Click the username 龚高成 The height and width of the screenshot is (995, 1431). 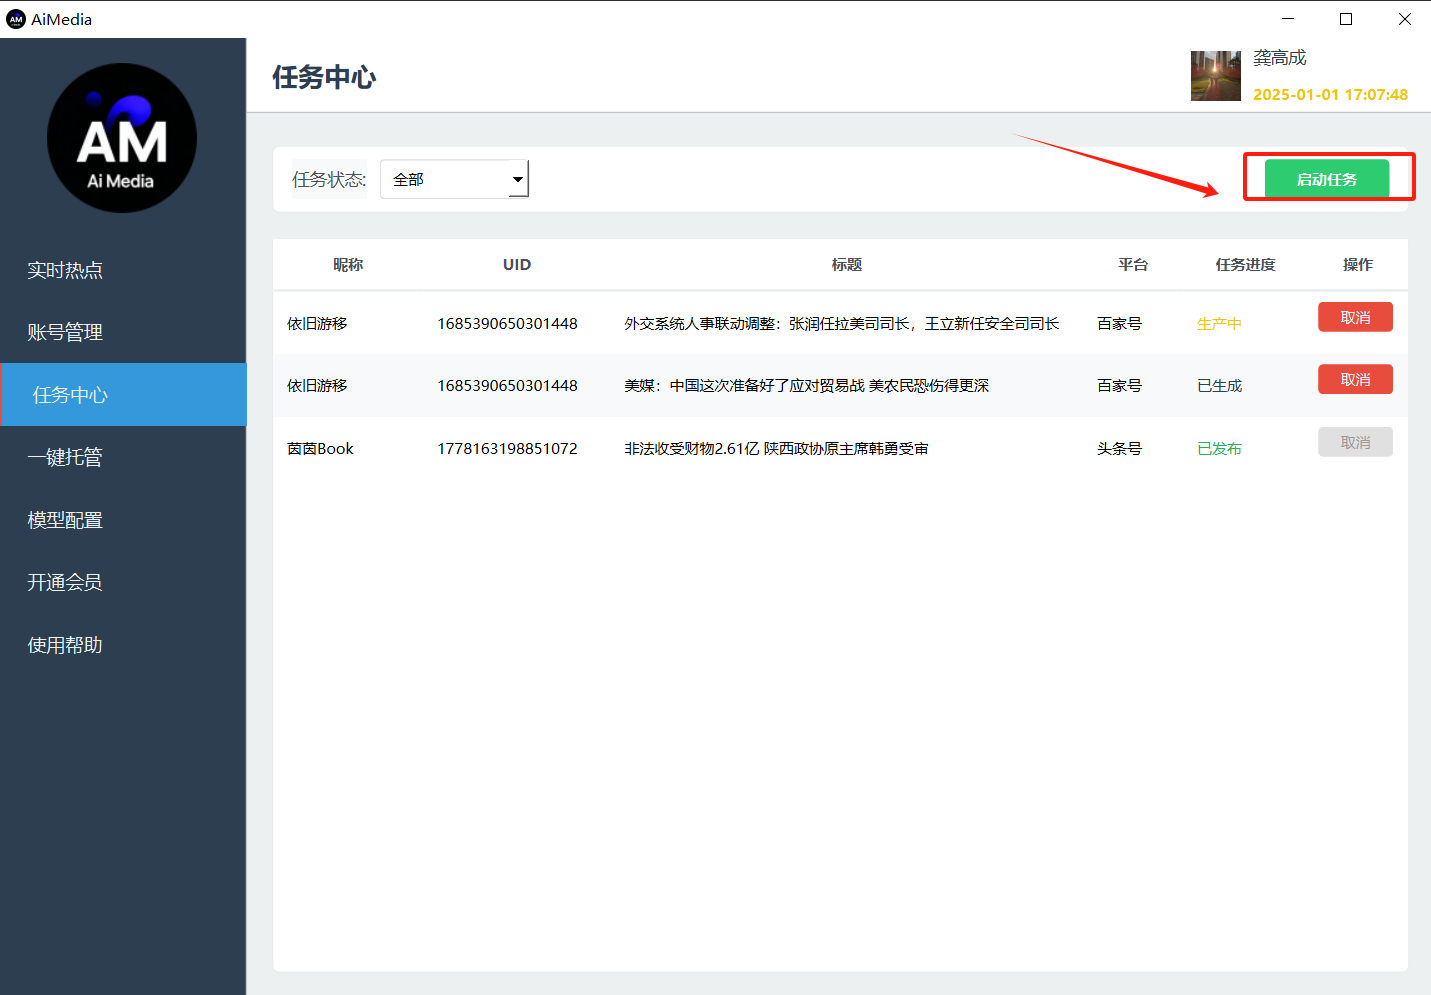[x=1280, y=58]
